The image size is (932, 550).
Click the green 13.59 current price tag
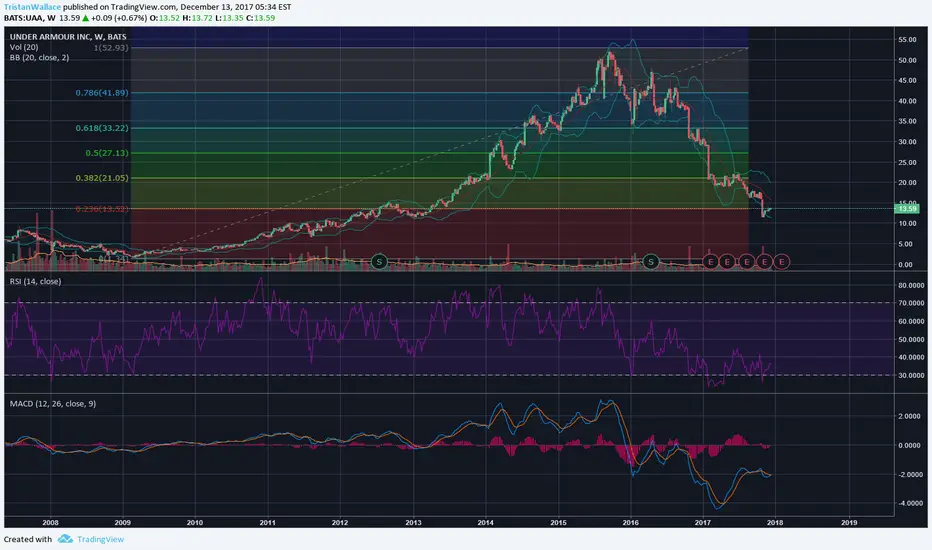click(906, 209)
